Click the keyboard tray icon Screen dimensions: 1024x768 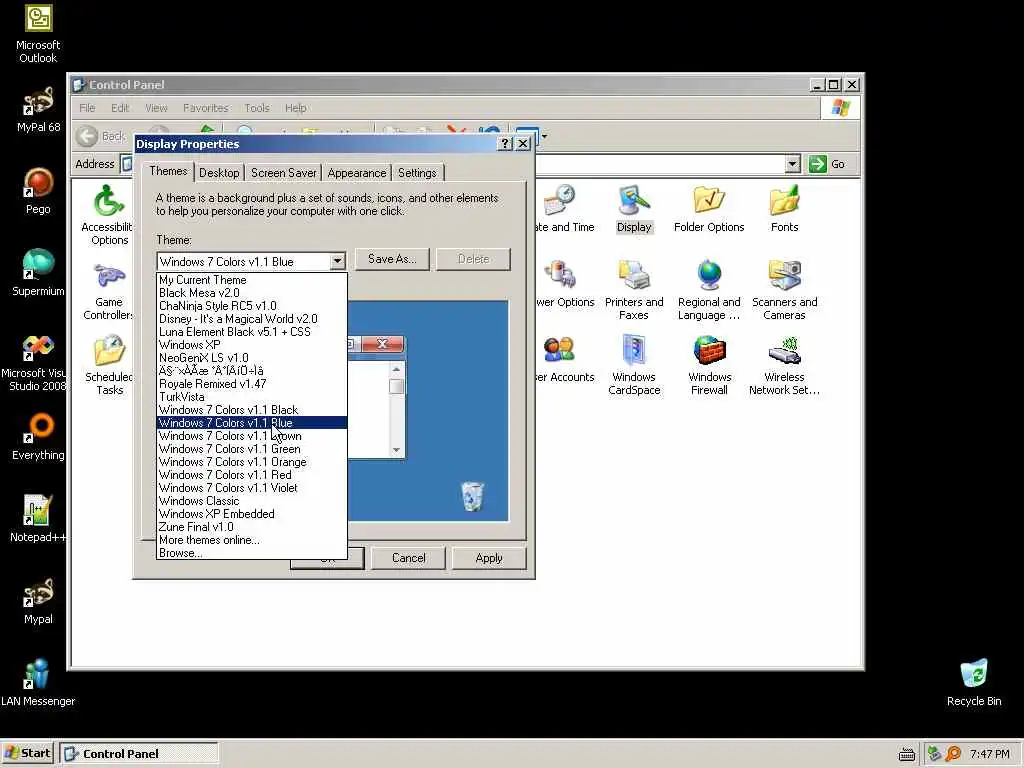[x=906, y=755]
